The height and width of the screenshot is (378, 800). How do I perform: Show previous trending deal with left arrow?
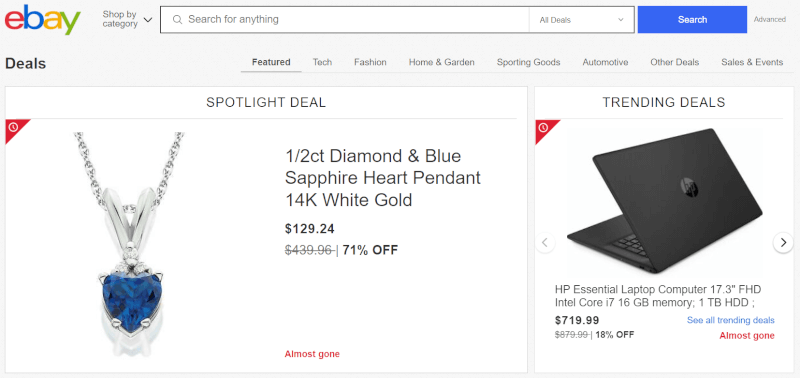[x=544, y=242]
